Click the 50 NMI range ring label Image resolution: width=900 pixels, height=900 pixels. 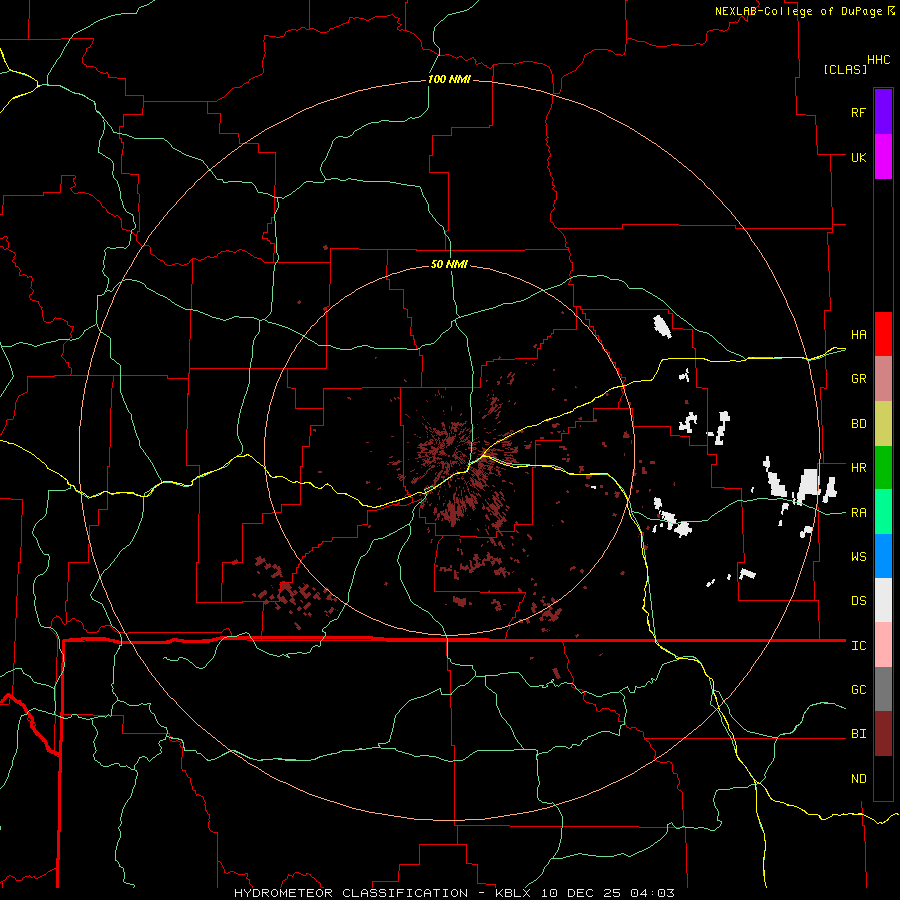[x=449, y=264]
